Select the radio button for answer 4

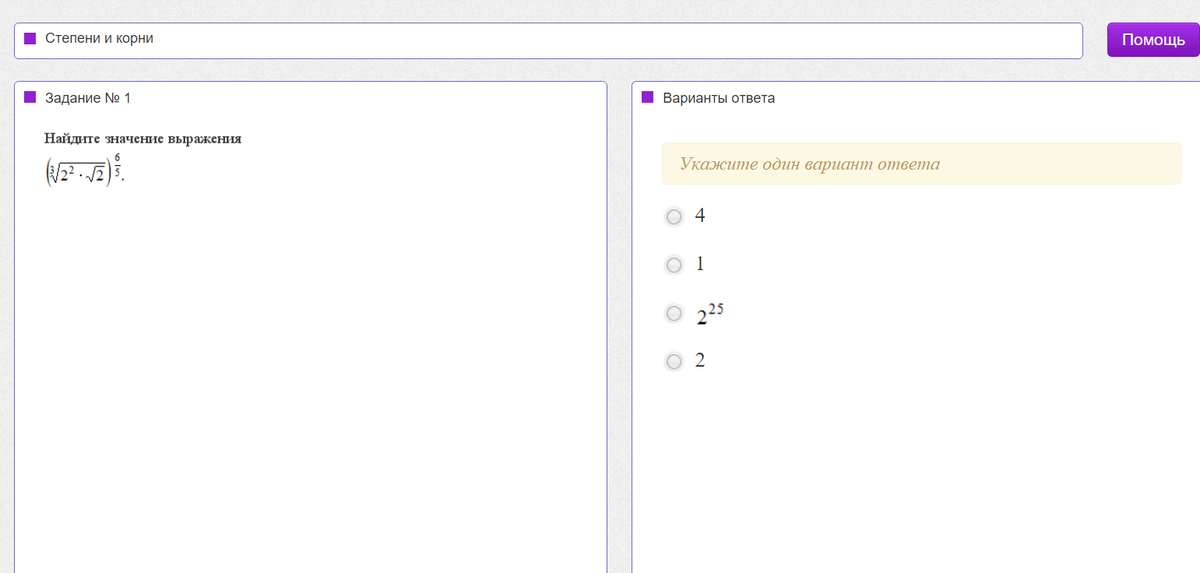(x=674, y=216)
